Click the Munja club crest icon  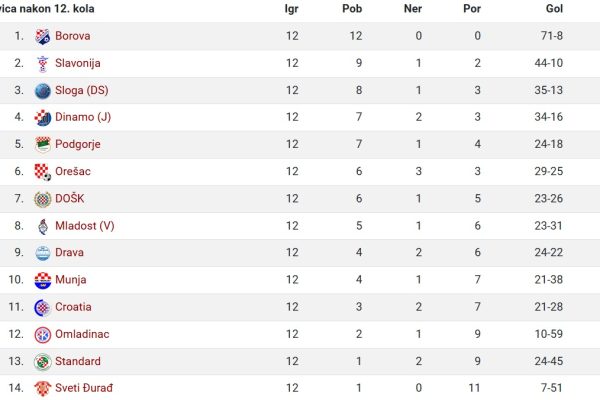[42, 280]
